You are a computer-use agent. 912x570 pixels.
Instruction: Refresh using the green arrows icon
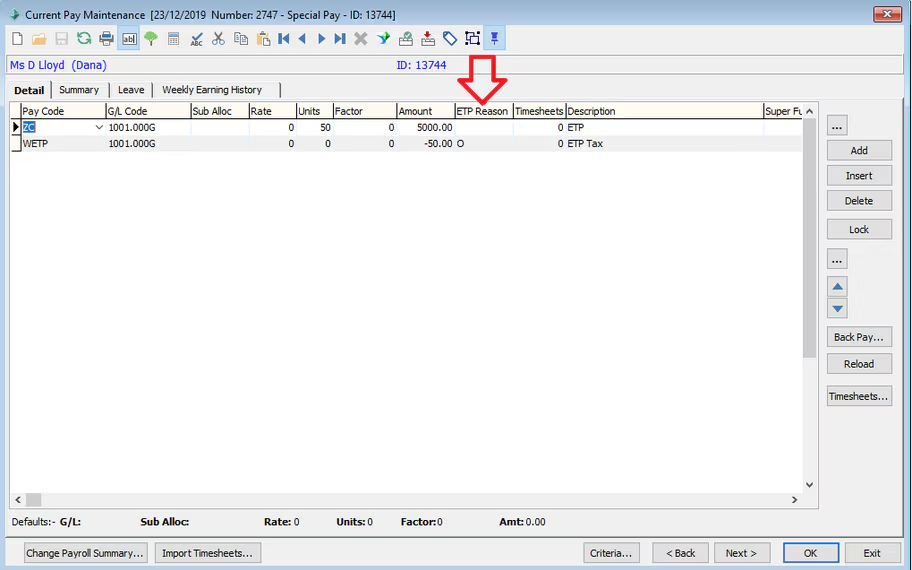[84, 39]
